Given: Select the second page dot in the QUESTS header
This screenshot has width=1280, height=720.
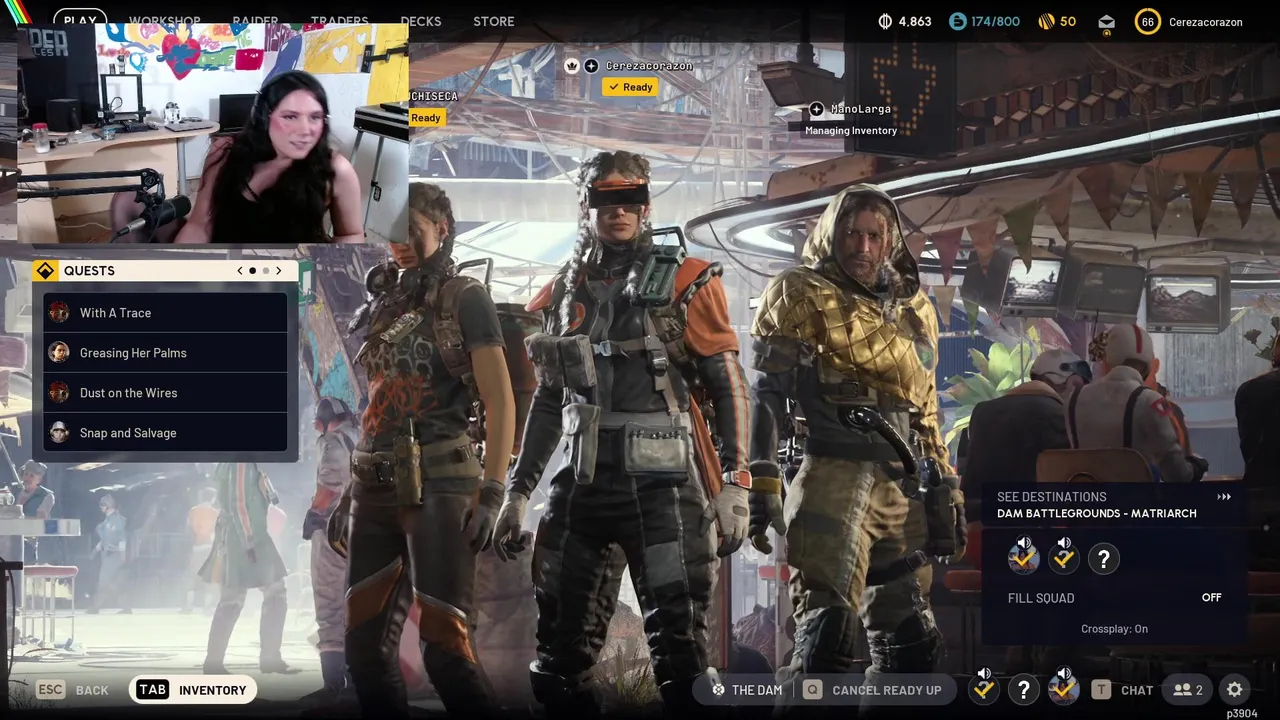Looking at the screenshot, I should (265, 271).
